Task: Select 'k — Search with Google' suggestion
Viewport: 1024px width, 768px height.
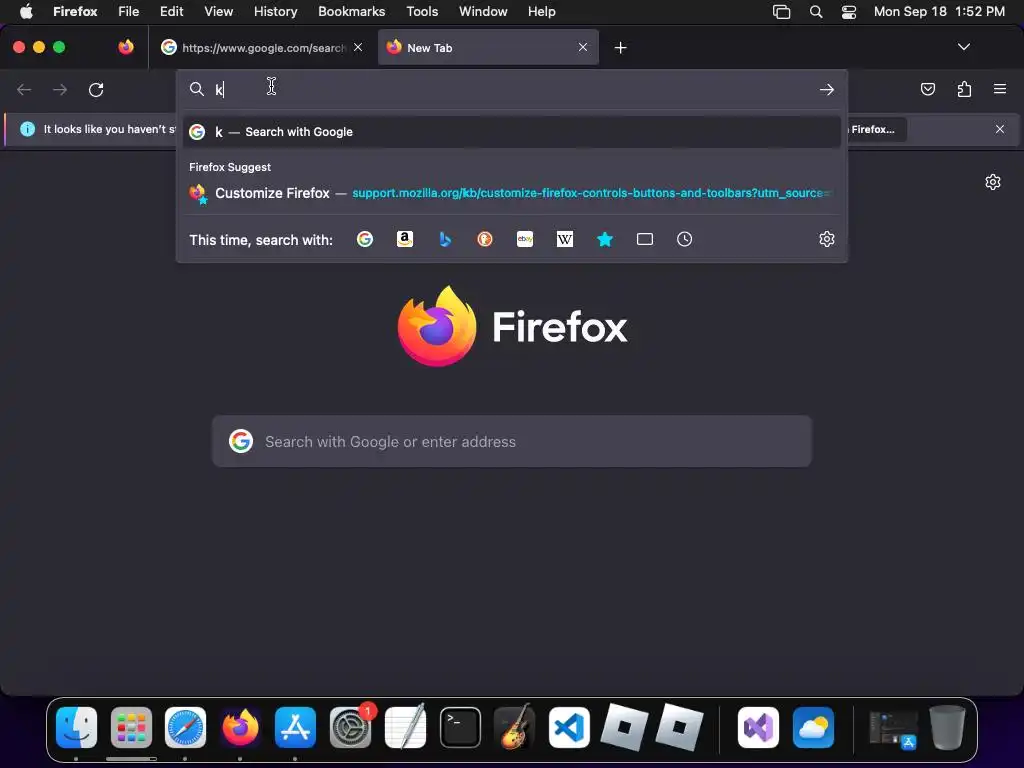Action: tap(511, 132)
